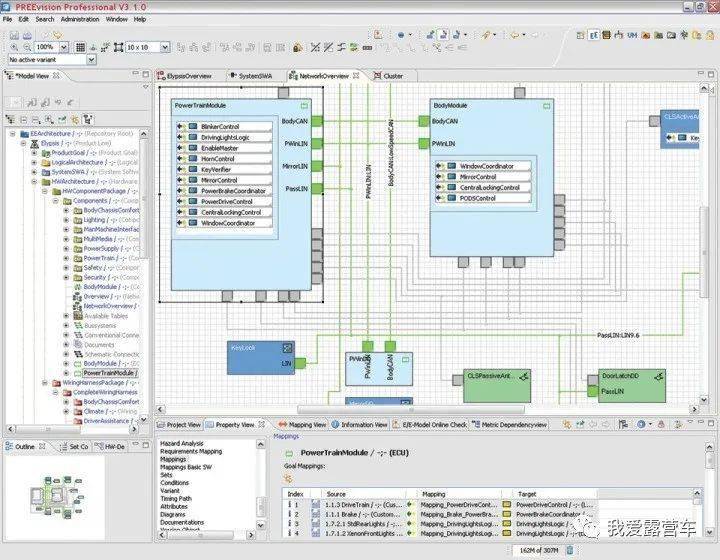Click the orange Goal Mappings icon
This screenshot has width=720, height=560.
[288, 478]
